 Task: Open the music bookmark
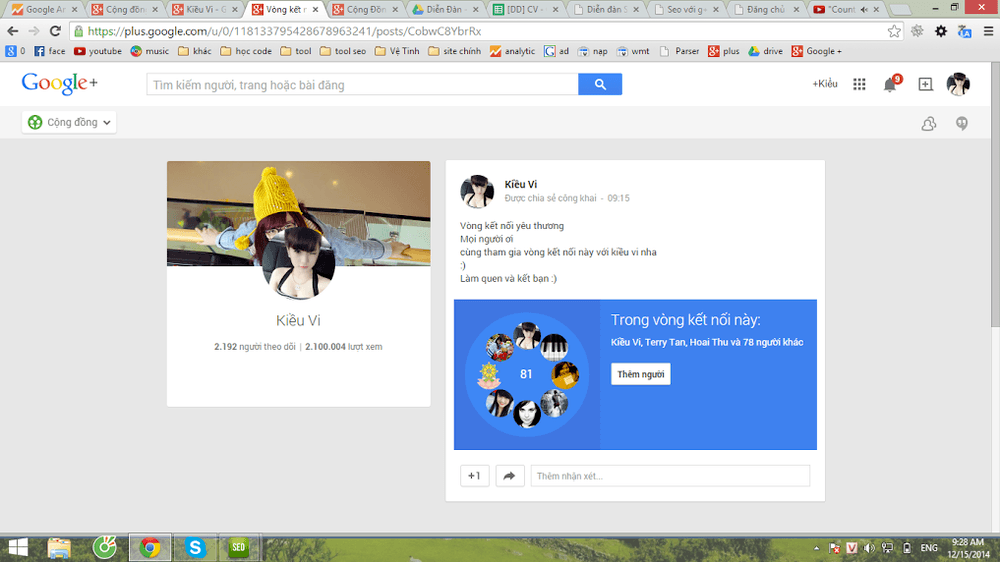coord(150,51)
